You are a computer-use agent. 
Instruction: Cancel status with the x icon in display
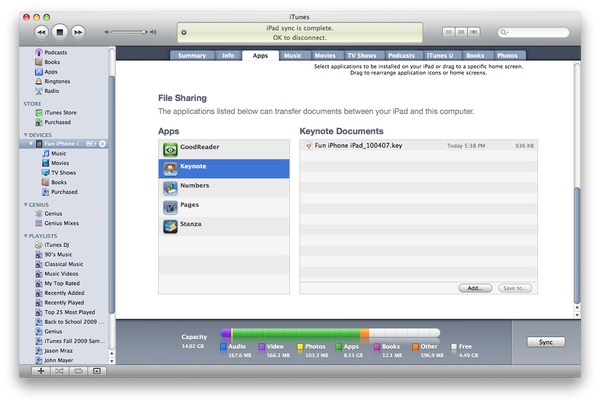(x=184, y=33)
